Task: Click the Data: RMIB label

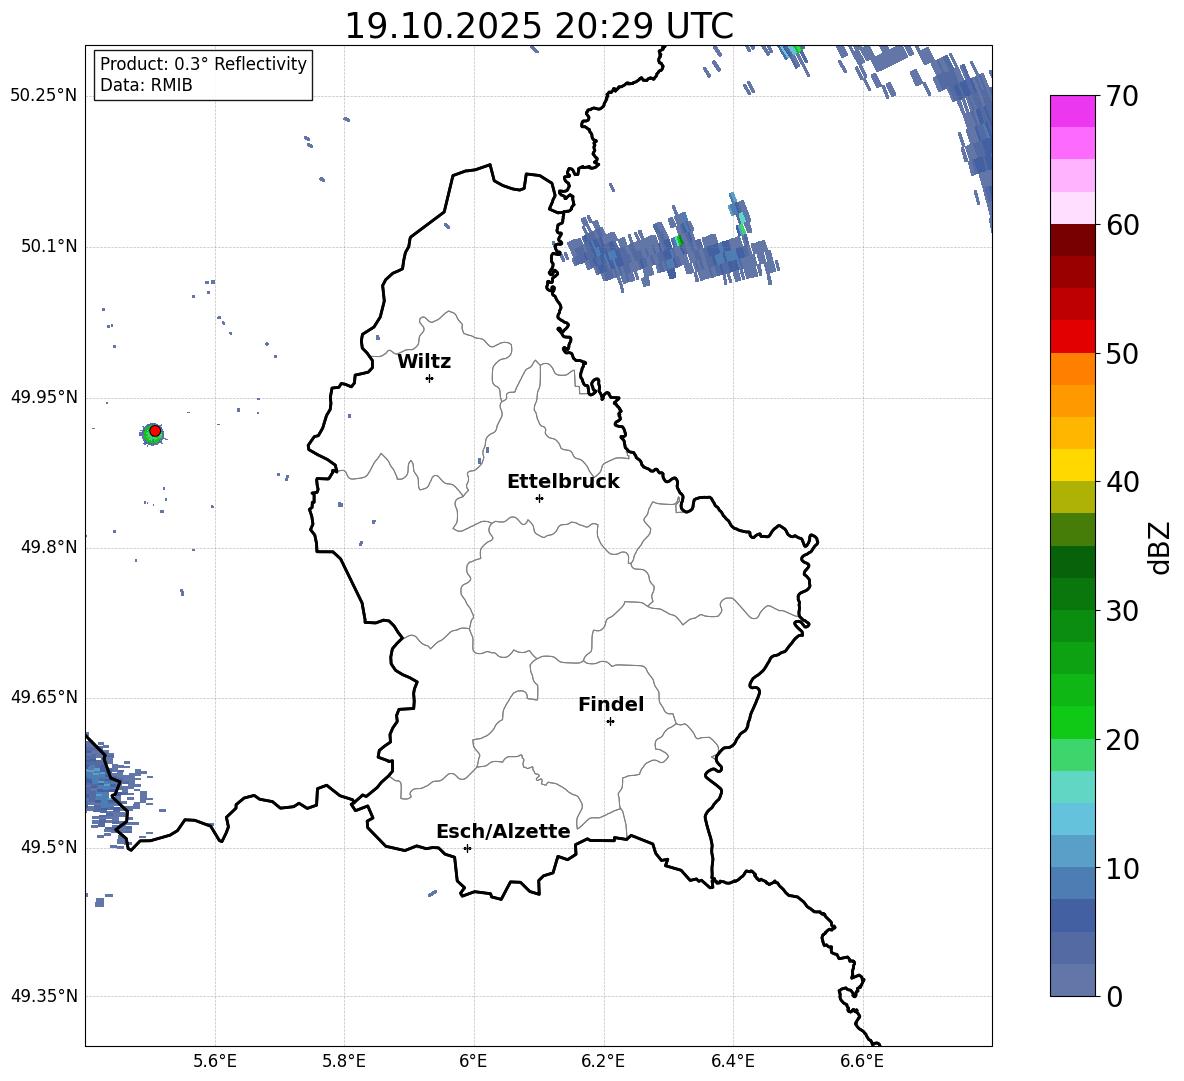Action: point(146,85)
